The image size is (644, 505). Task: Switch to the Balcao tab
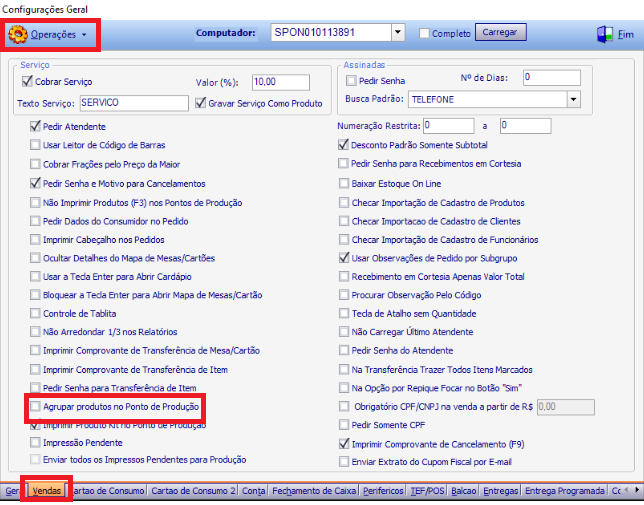[x=464, y=491]
